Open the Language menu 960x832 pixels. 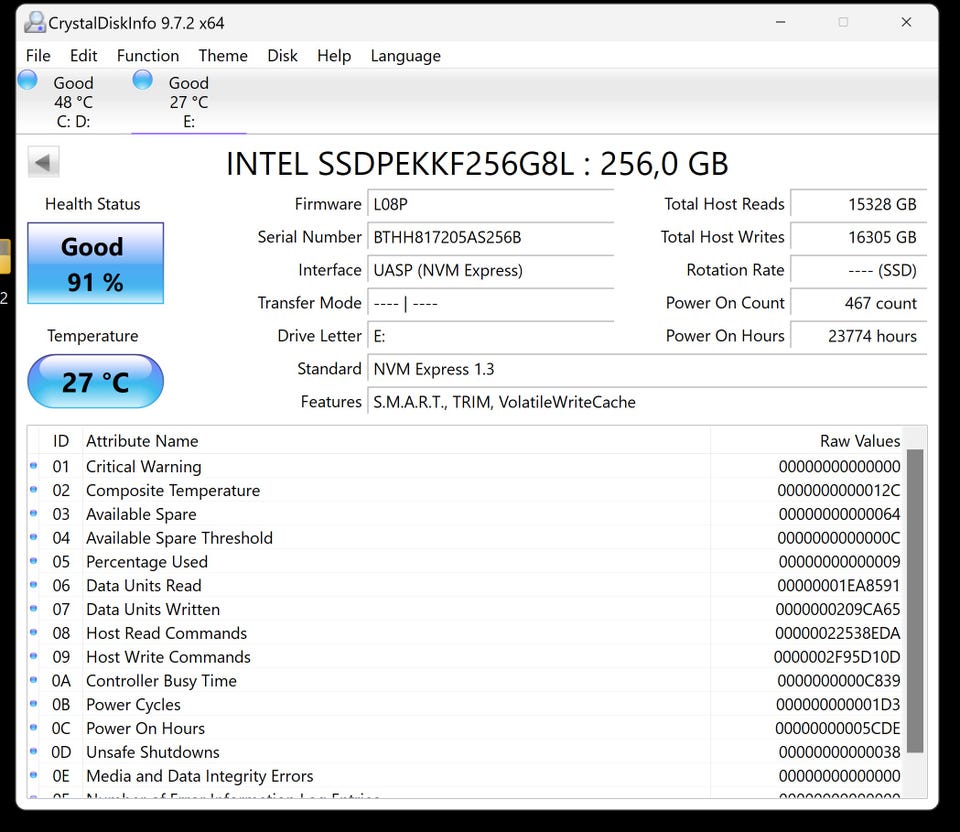coord(405,56)
